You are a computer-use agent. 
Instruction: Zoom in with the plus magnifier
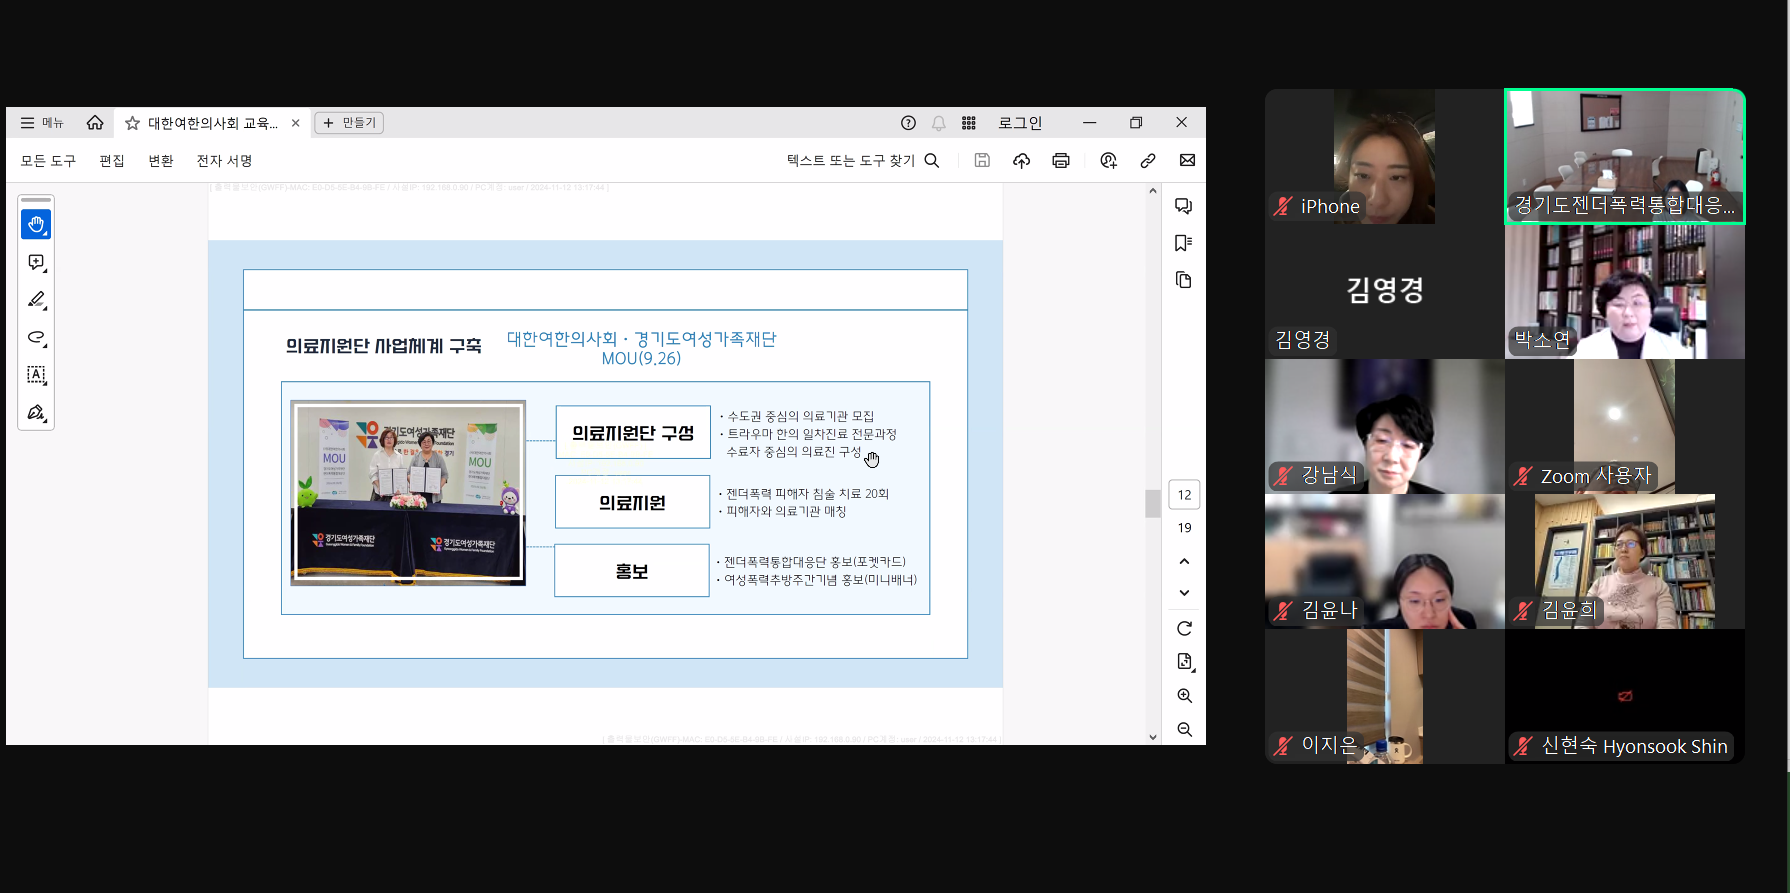[1184, 696]
